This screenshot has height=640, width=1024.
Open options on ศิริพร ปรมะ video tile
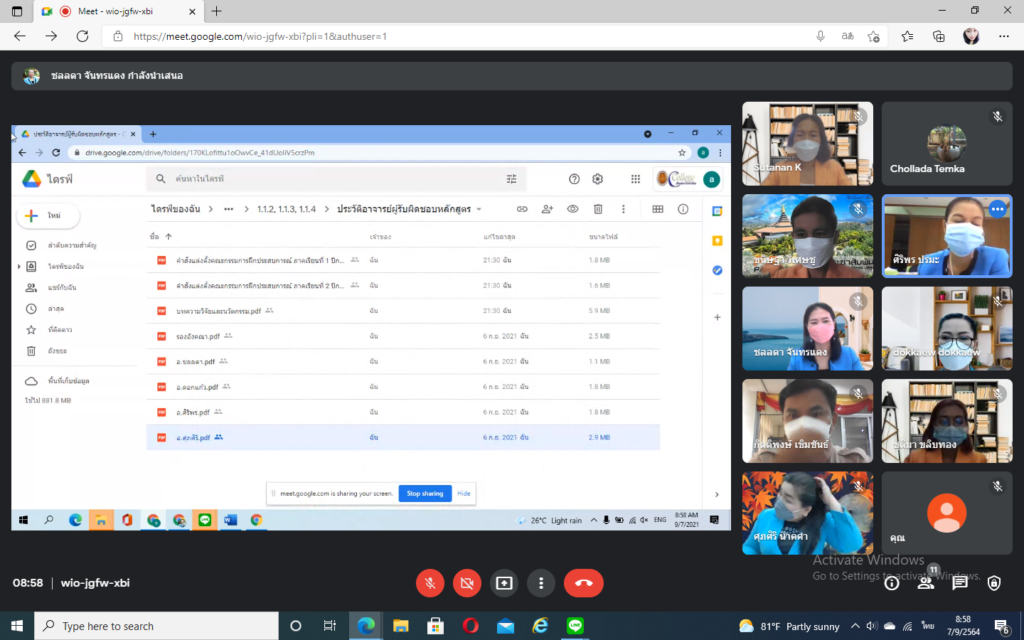tap(996, 209)
